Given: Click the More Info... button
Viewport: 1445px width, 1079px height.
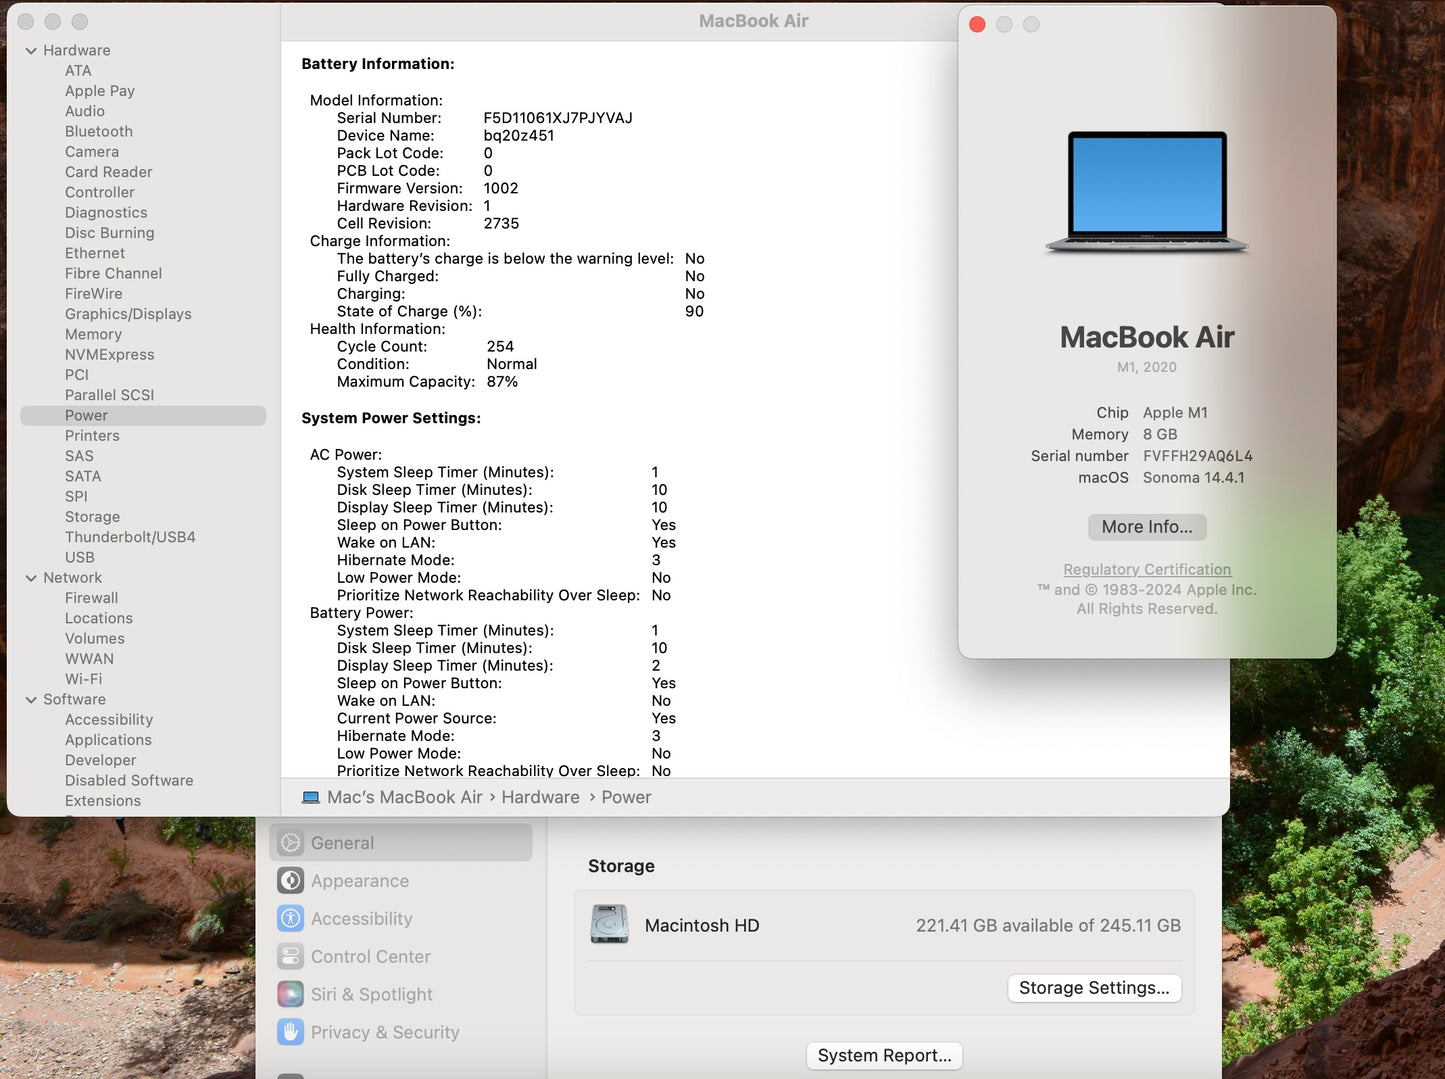Looking at the screenshot, I should [1147, 527].
